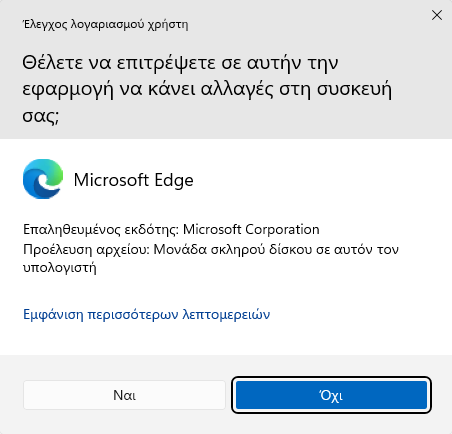Confirm by clicking the Ναι button
The width and height of the screenshot is (452, 434).
click(x=124, y=395)
